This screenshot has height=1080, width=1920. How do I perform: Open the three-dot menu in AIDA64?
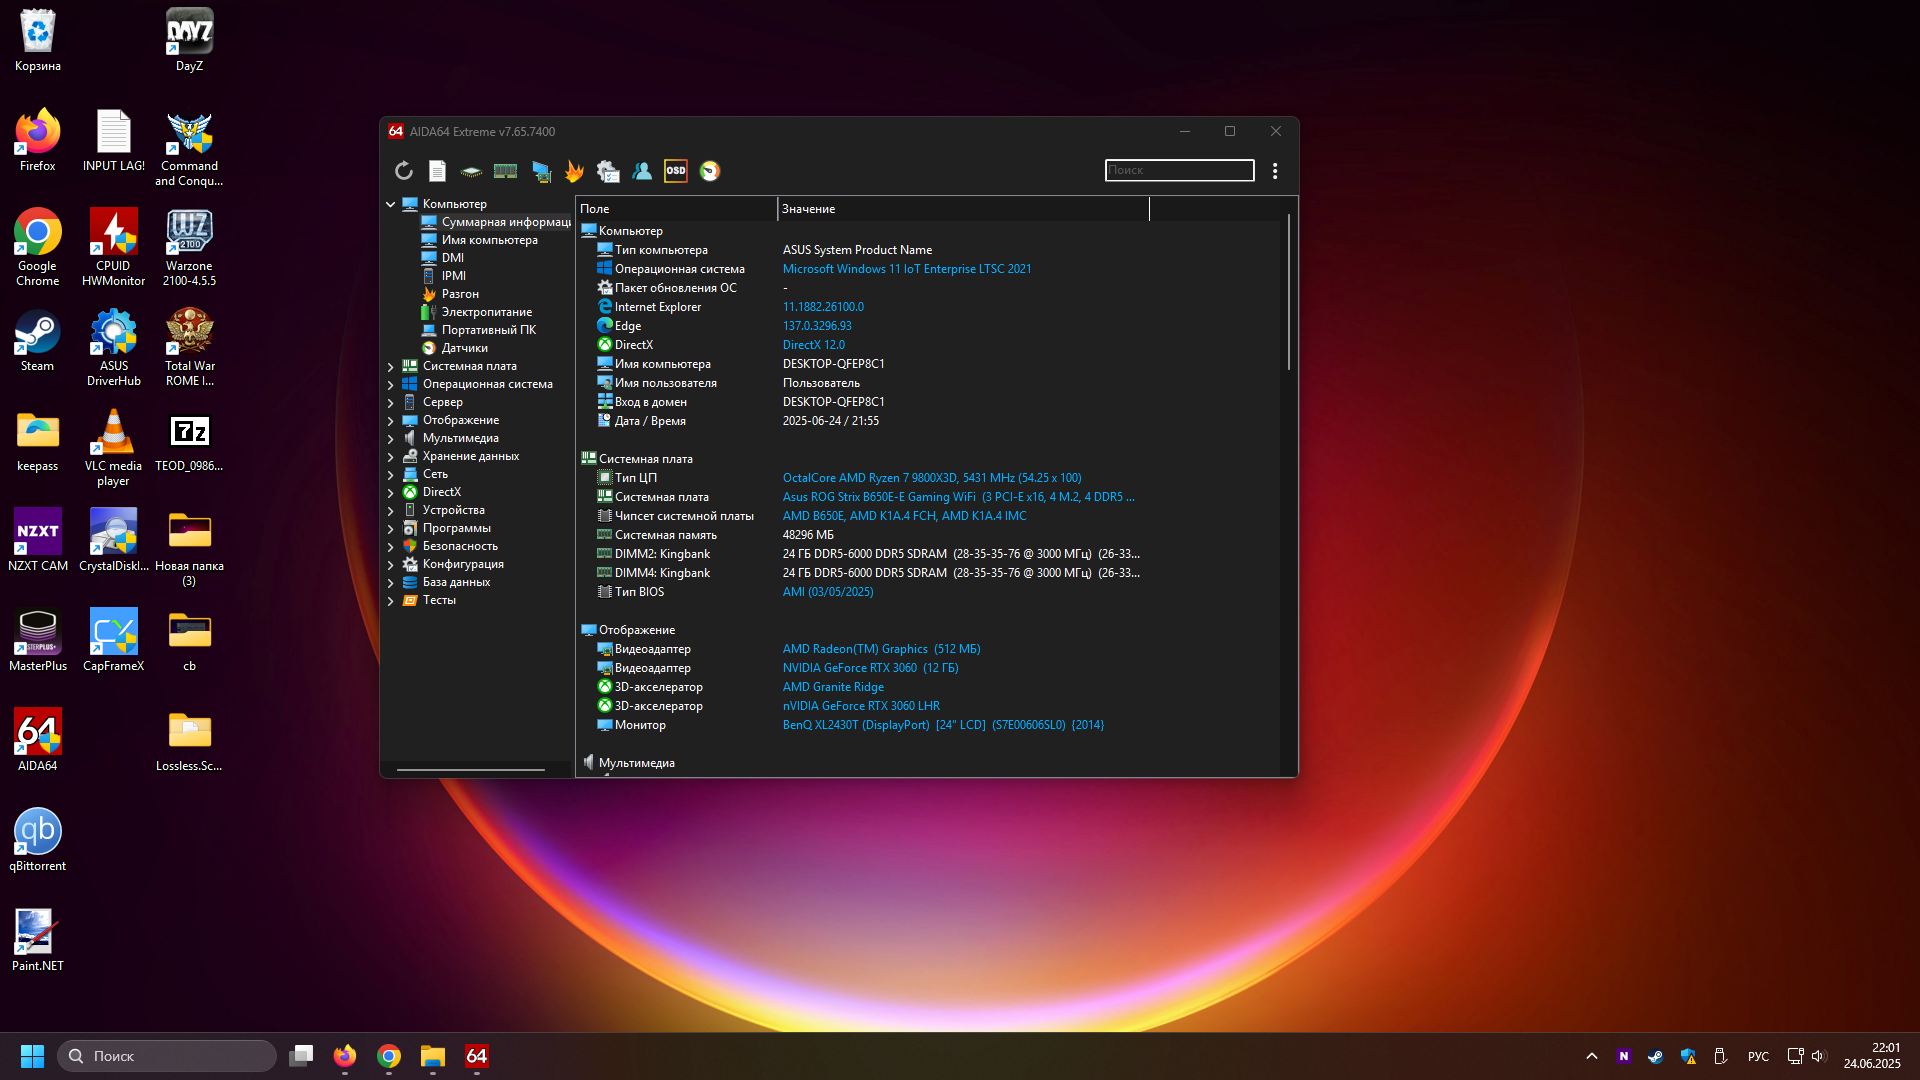pos(1275,171)
